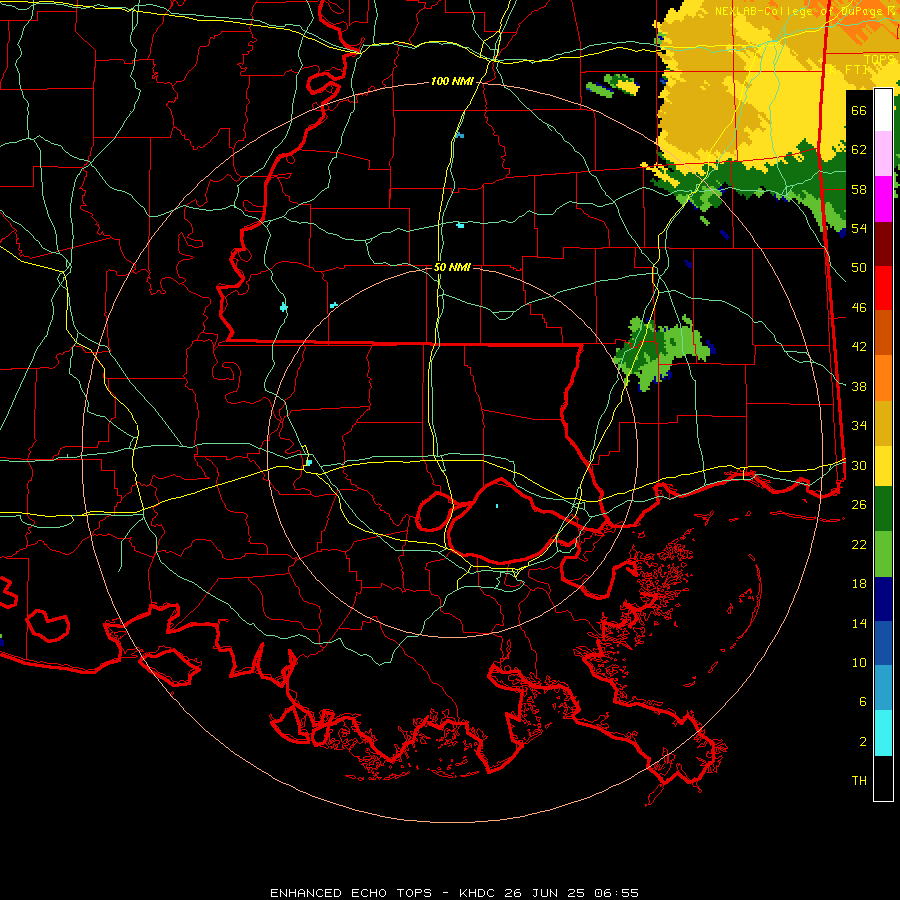The height and width of the screenshot is (900, 900).
Task: Click the legend value 50
Action: click(859, 268)
